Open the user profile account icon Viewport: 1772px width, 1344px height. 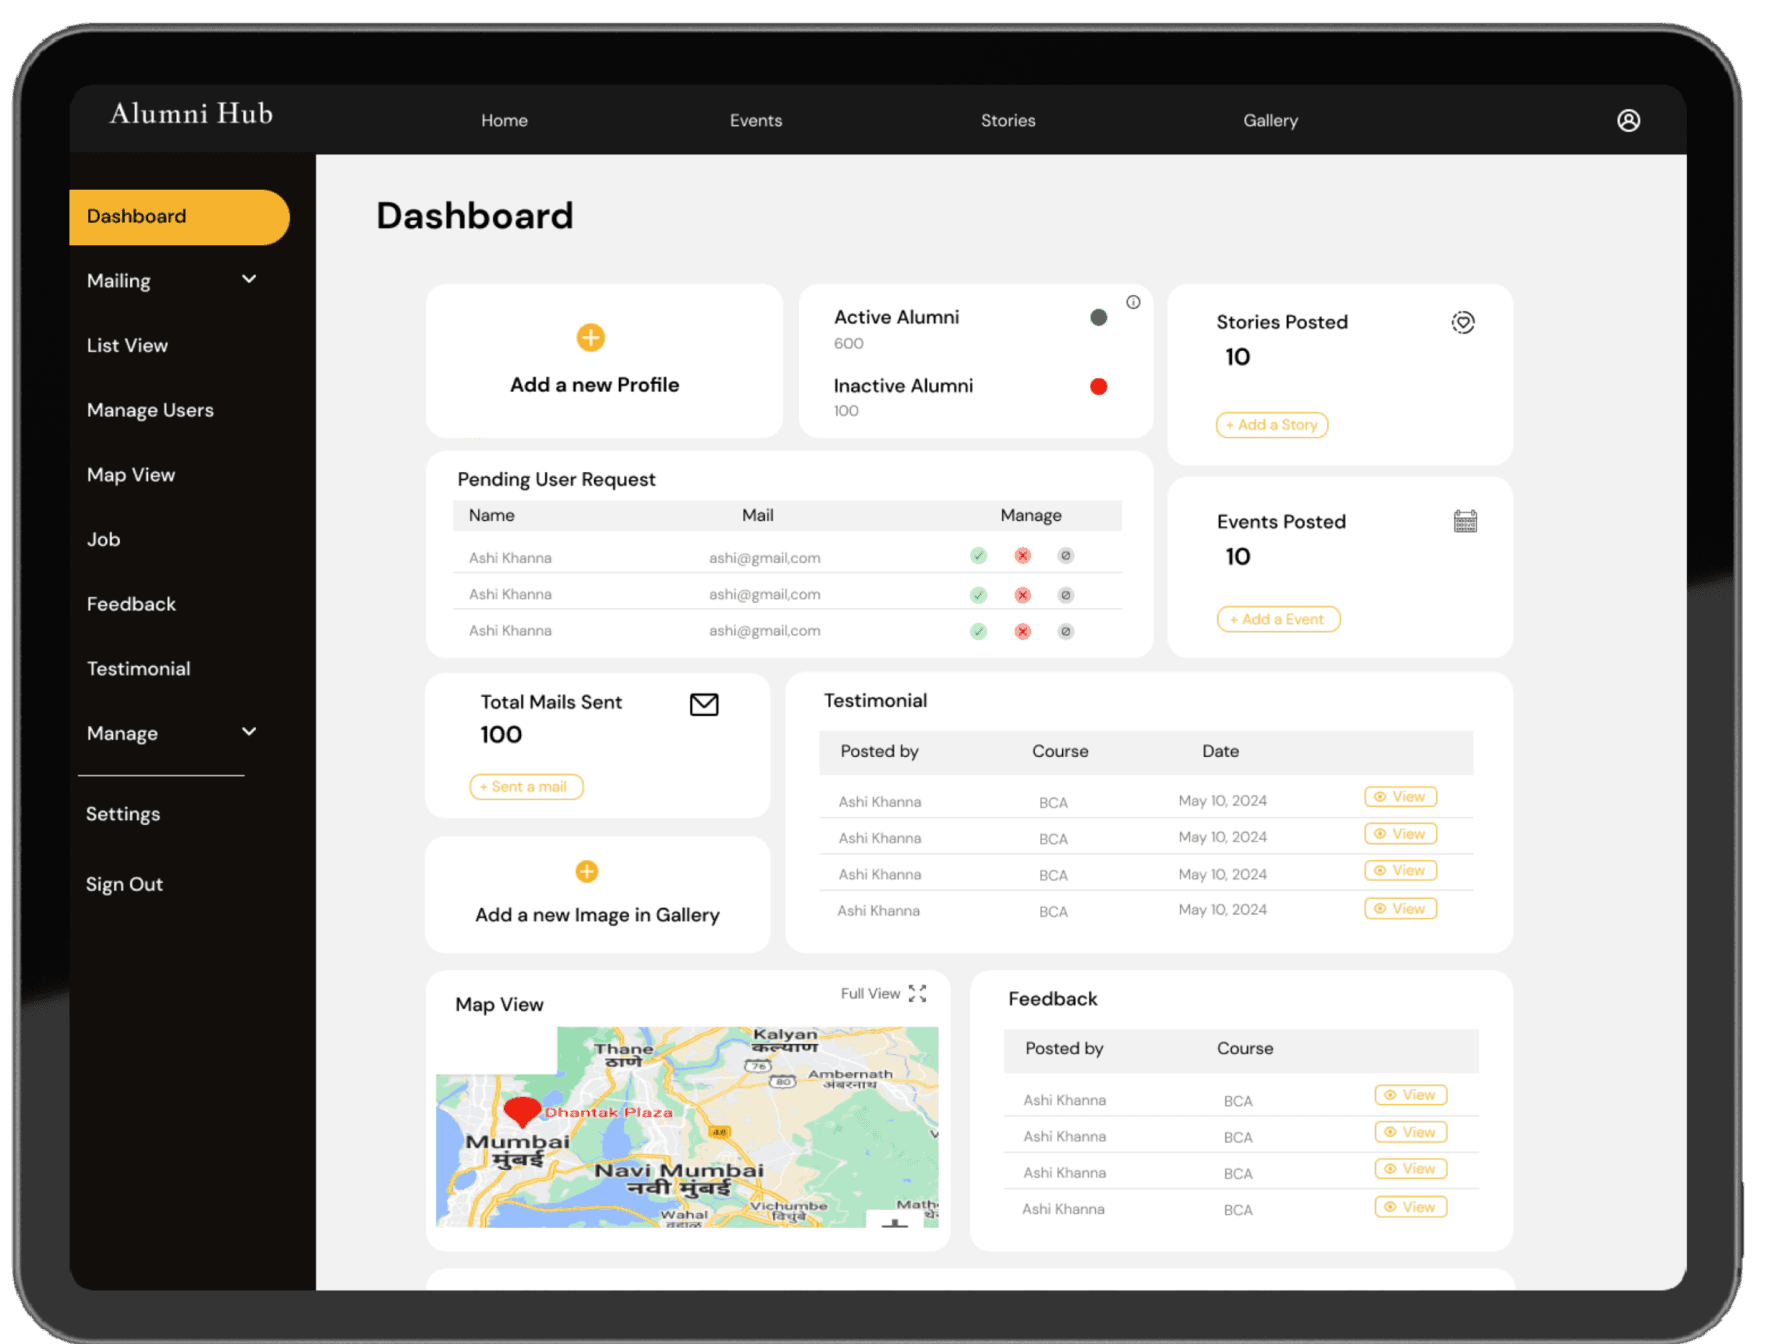pos(1628,121)
